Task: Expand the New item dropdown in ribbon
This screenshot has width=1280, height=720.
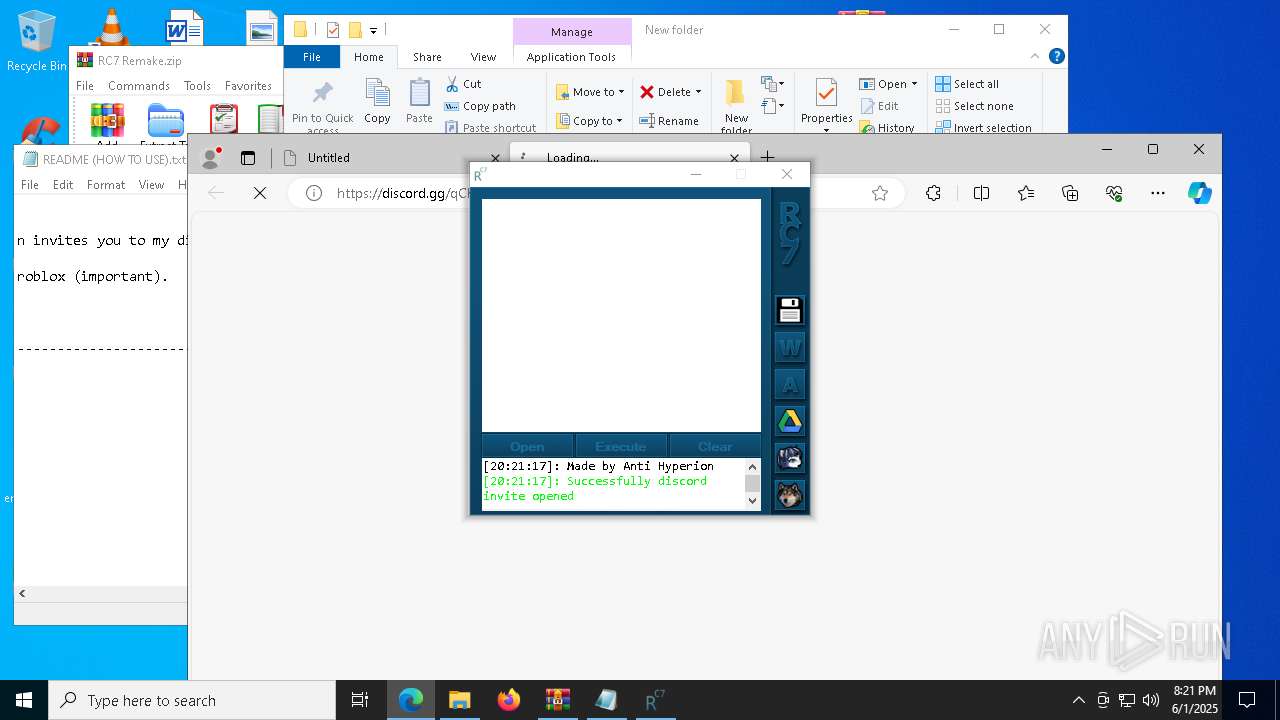Action: click(773, 84)
